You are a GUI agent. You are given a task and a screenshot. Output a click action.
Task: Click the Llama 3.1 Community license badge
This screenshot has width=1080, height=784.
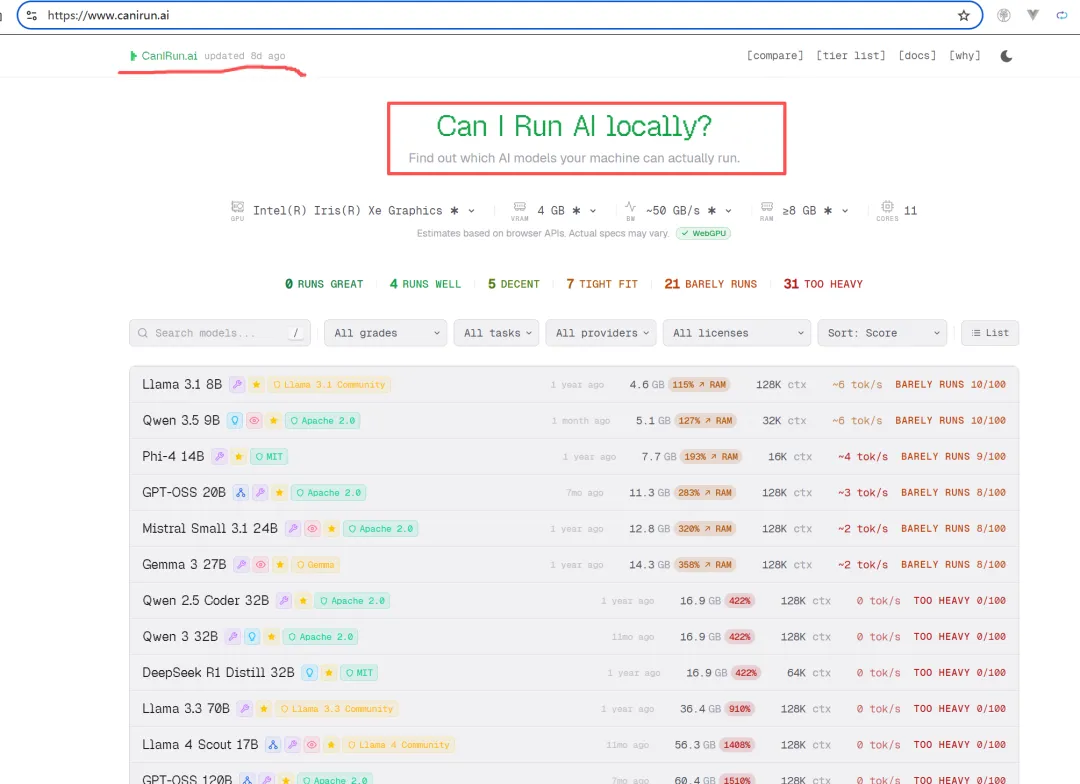pos(329,384)
